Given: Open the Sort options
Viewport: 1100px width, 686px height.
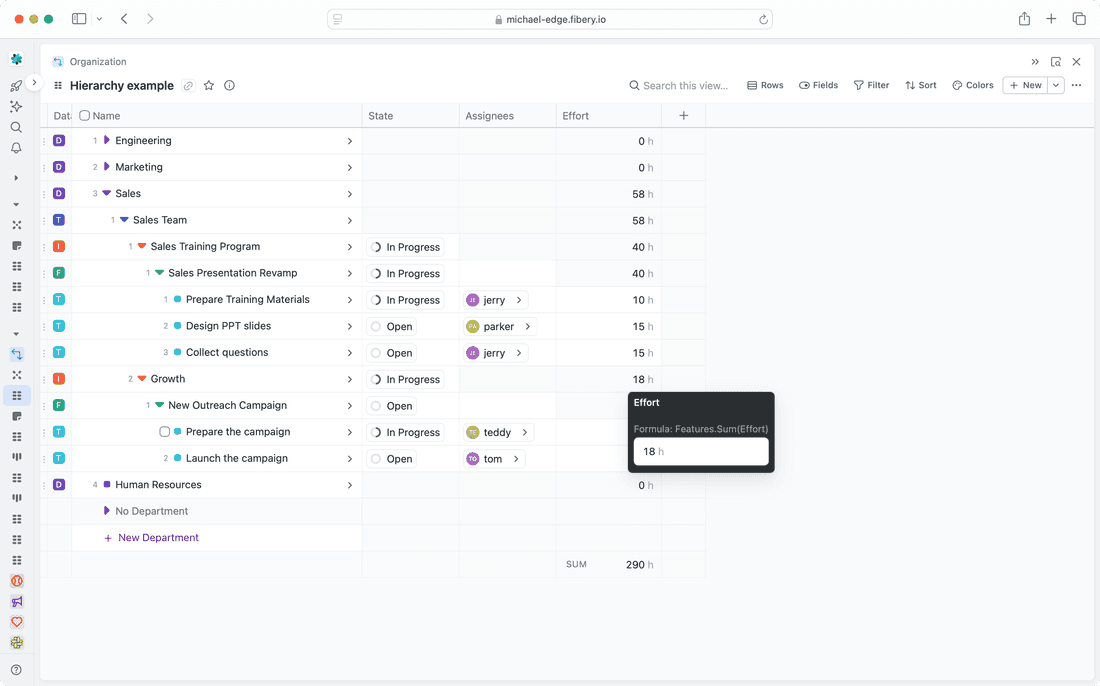Looking at the screenshot, I should click(x=920, y=86).
